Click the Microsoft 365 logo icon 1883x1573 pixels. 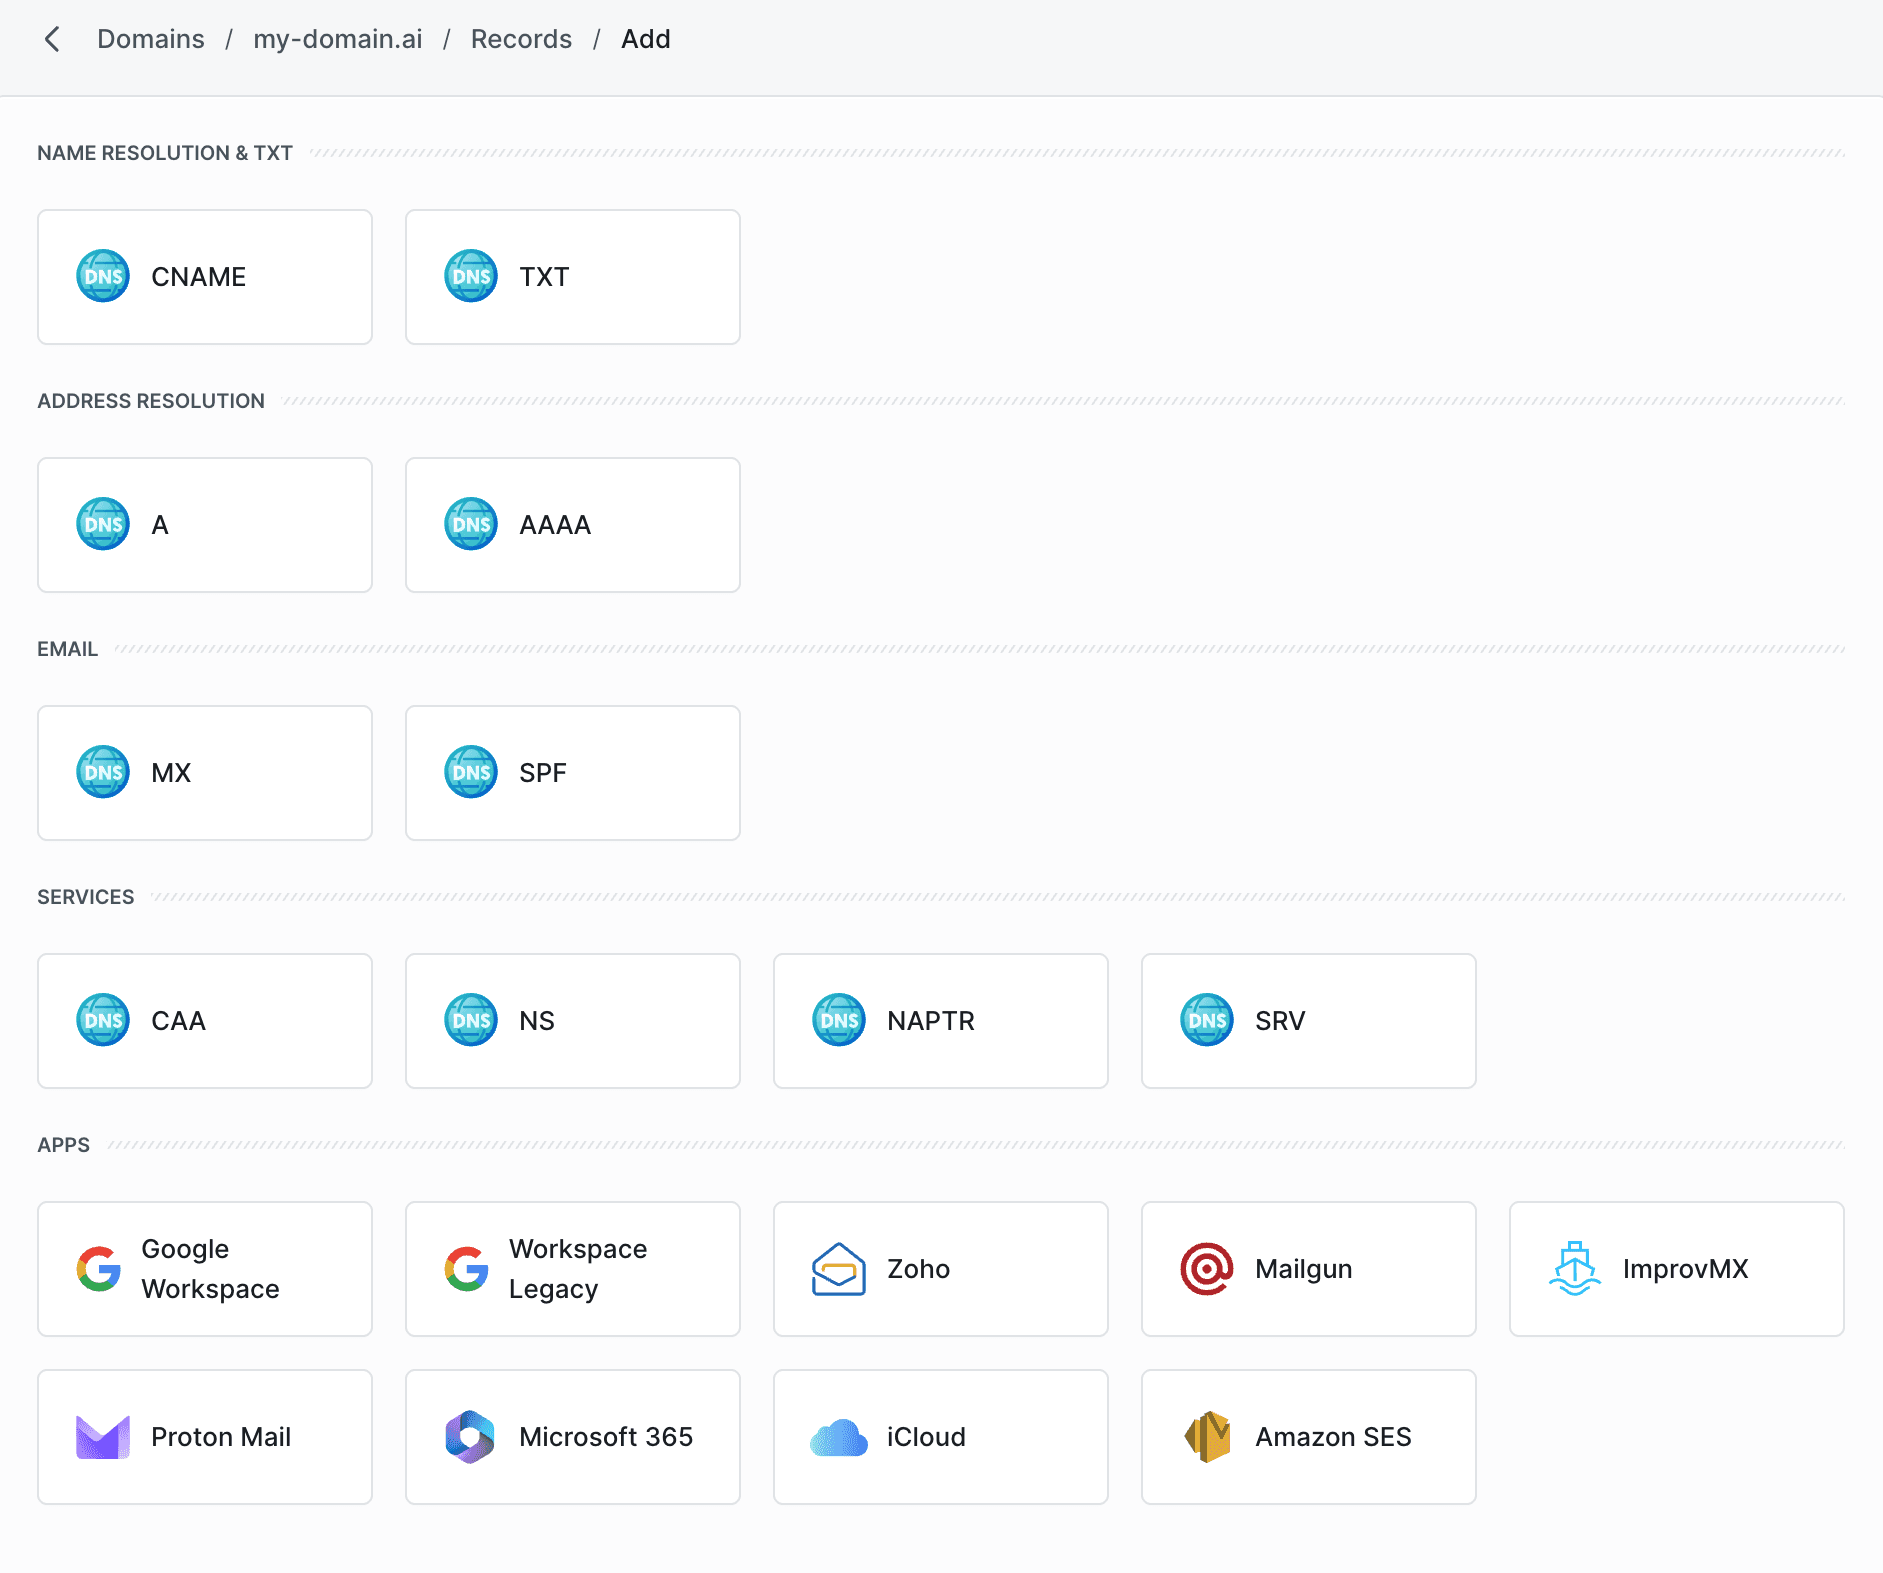470,1437
